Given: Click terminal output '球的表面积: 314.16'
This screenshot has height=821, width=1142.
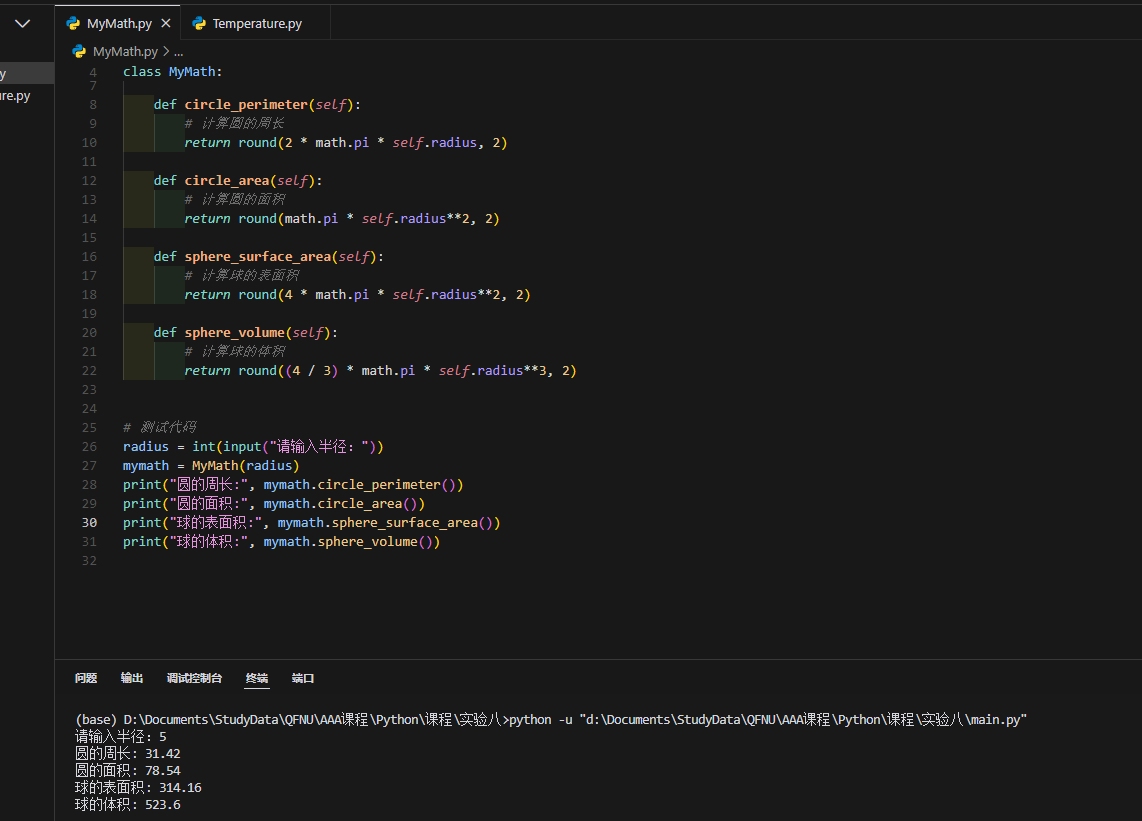Looking at the screenshot, I should pos(138,787).
